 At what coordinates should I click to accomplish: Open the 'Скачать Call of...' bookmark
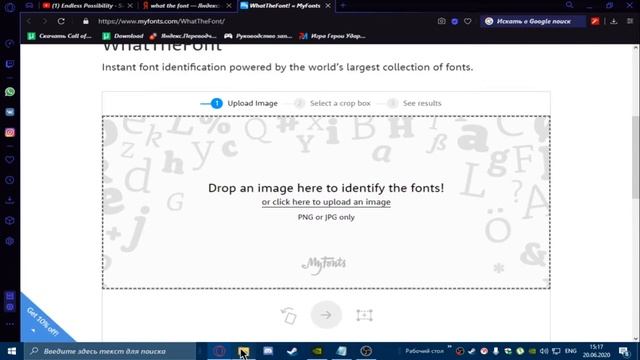click(x=60, y=36)
